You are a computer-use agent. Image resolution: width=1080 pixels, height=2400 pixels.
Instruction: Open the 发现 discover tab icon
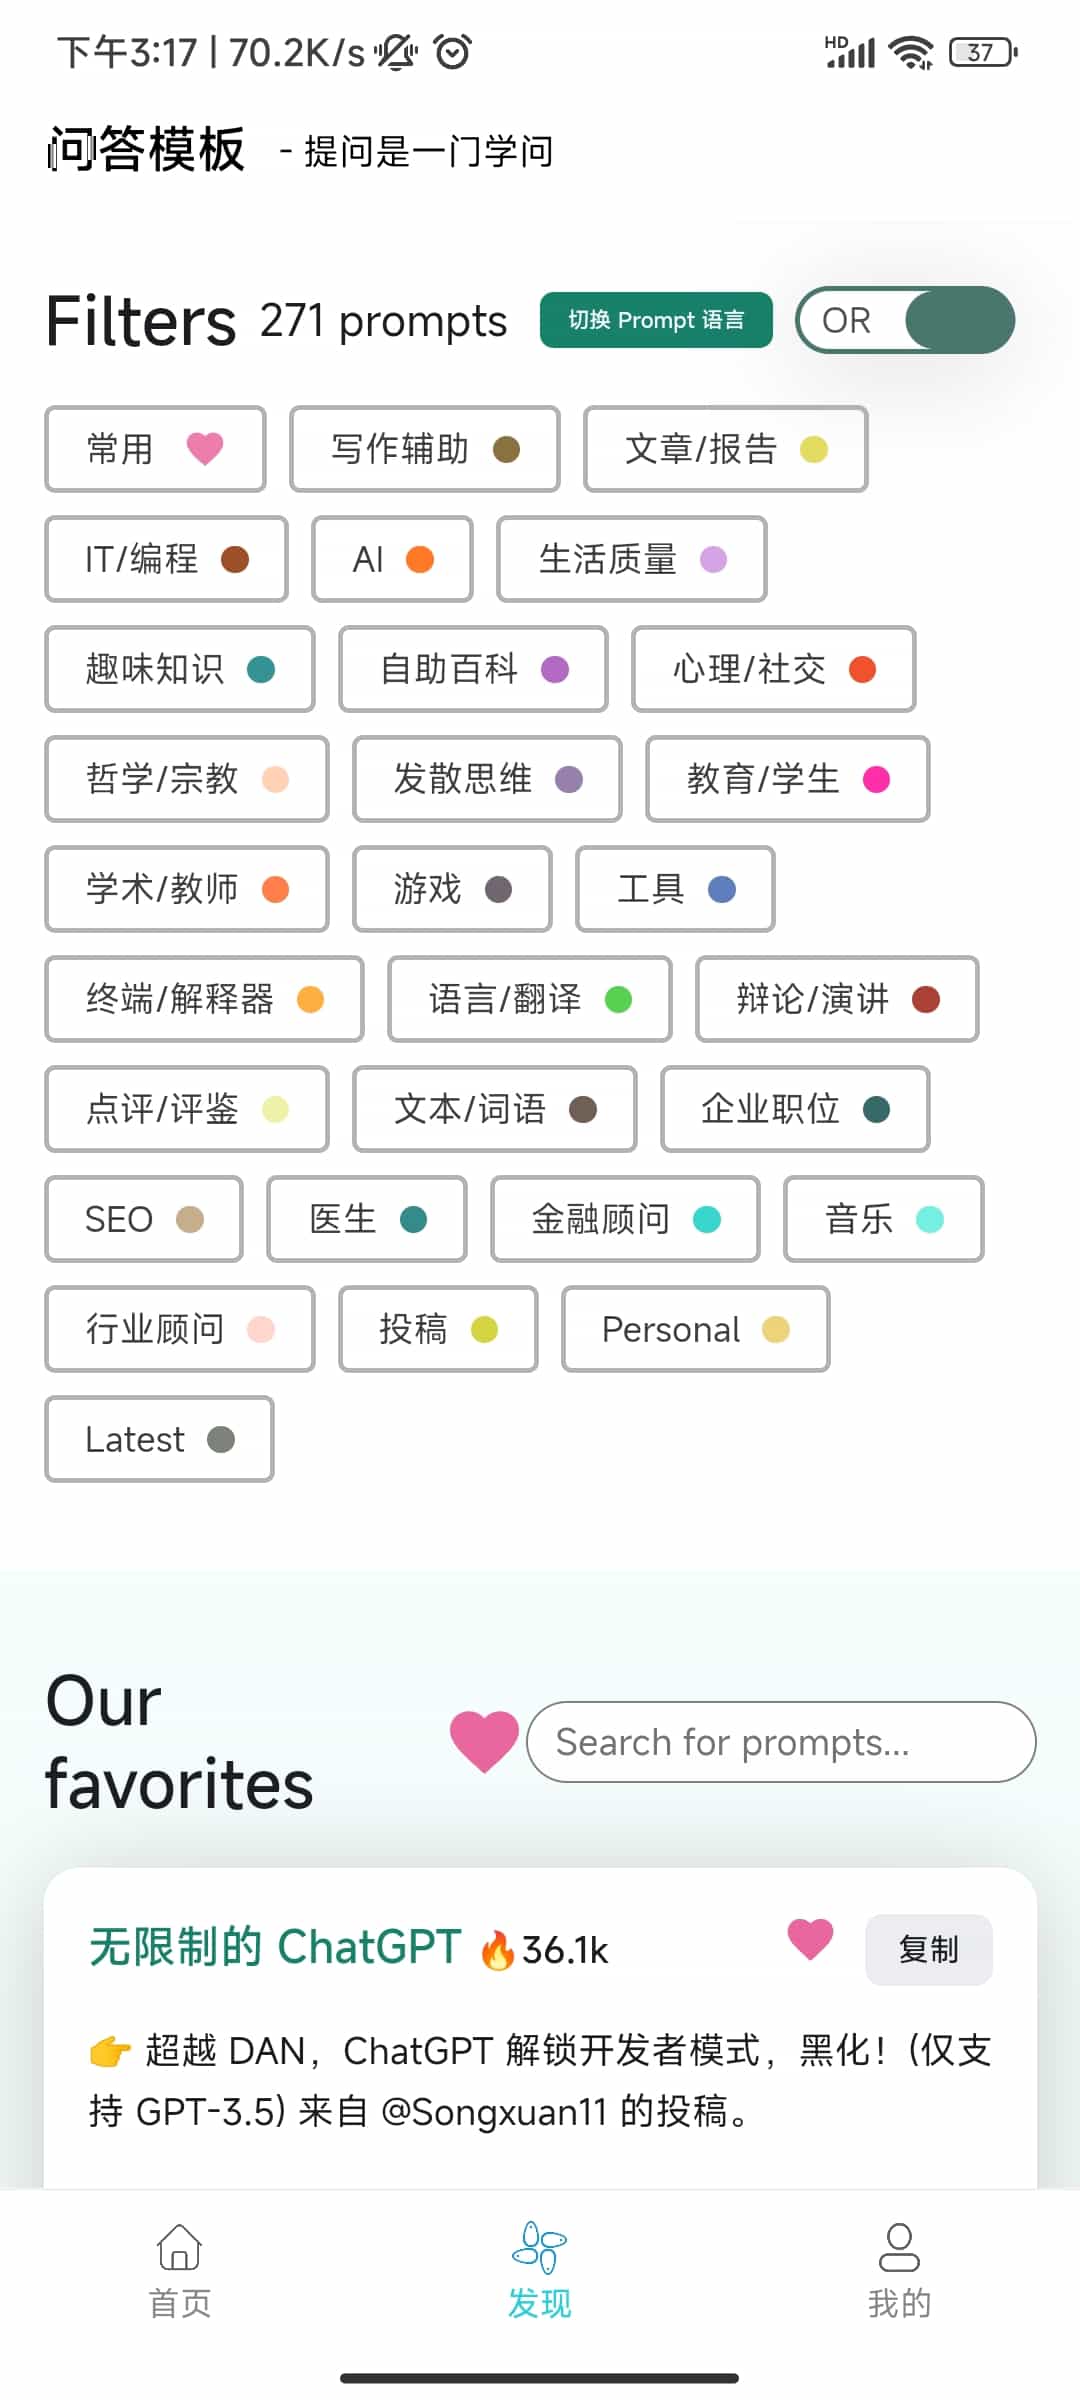pyautogui.click(x=540, y=2248)
